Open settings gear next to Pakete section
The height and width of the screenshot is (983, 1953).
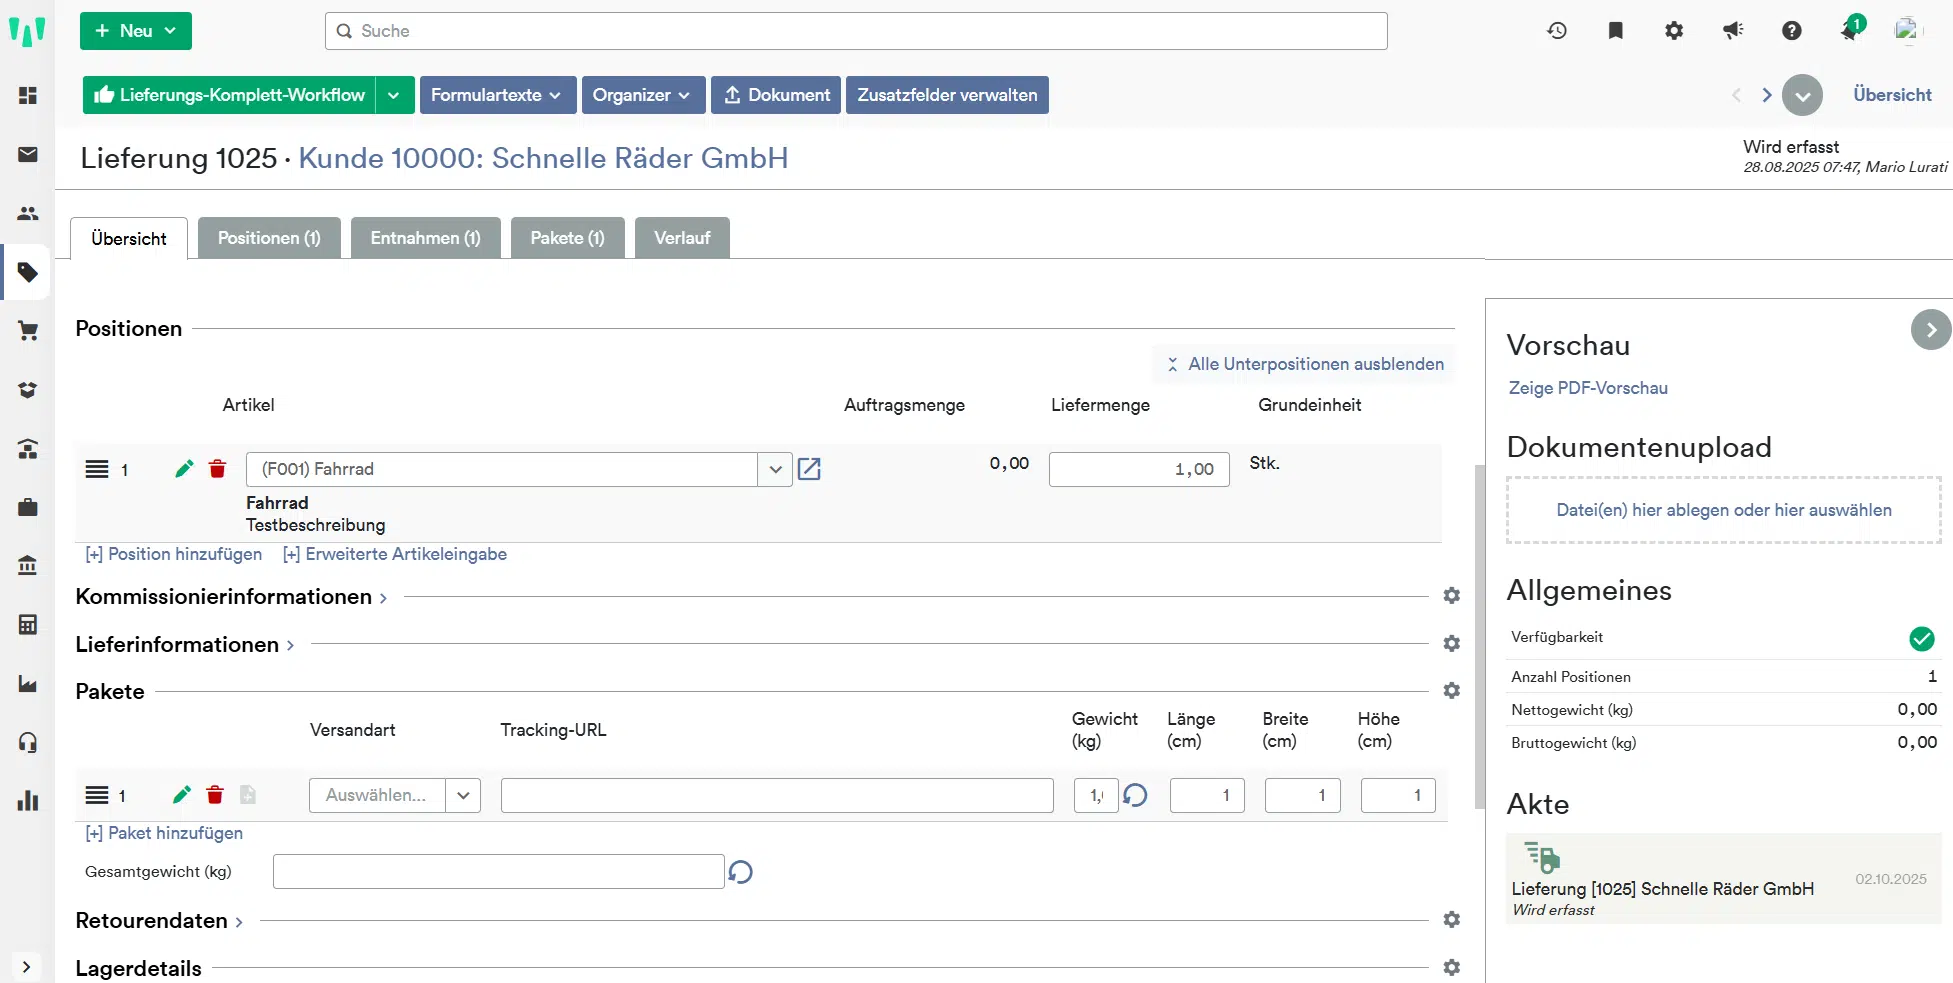(1452, 691)
